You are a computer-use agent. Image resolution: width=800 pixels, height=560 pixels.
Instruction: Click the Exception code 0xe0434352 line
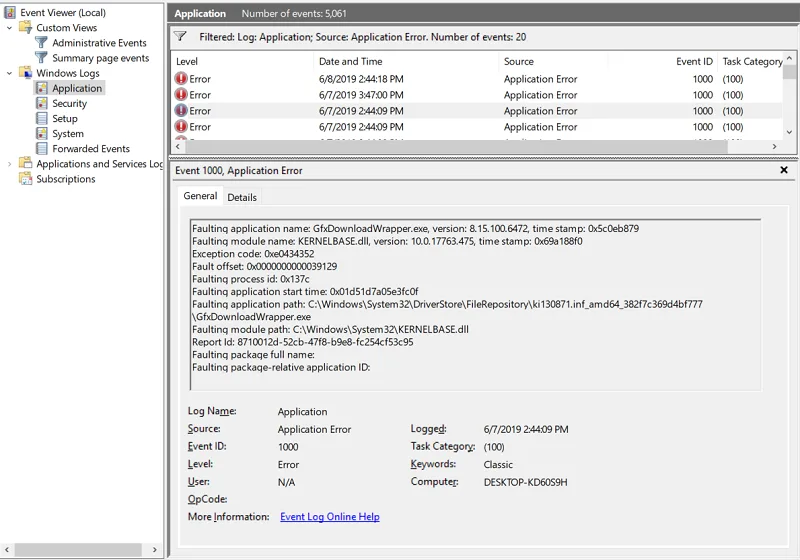253,253
